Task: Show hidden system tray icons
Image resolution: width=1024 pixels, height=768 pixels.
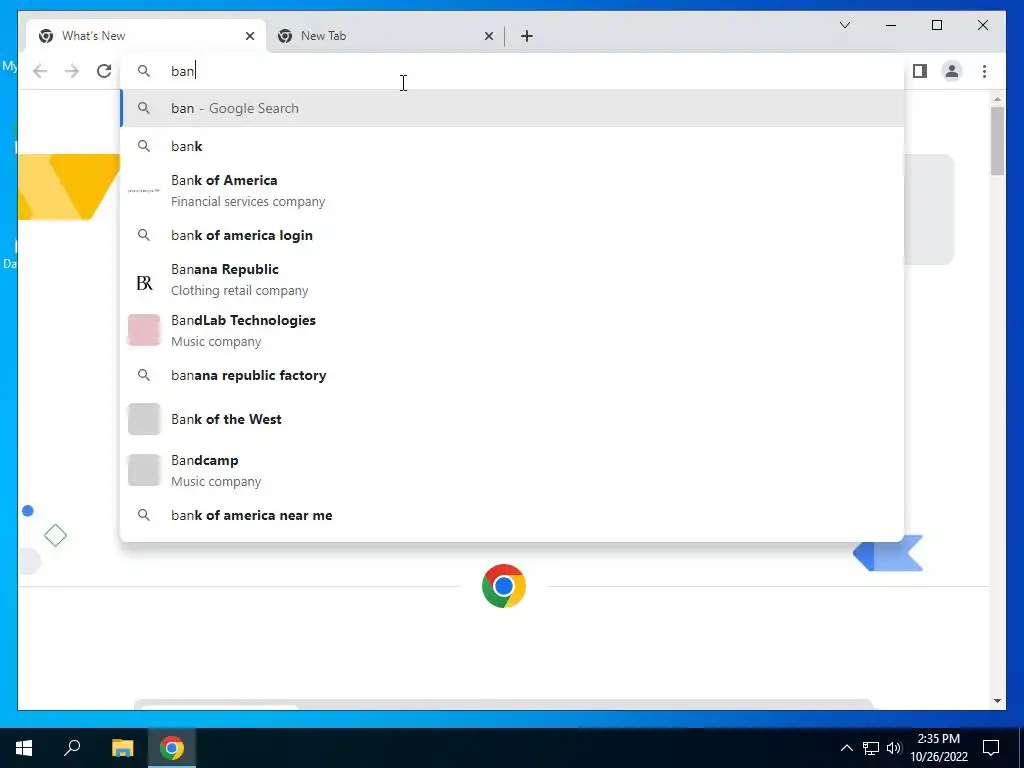Action: coord(846,748)
